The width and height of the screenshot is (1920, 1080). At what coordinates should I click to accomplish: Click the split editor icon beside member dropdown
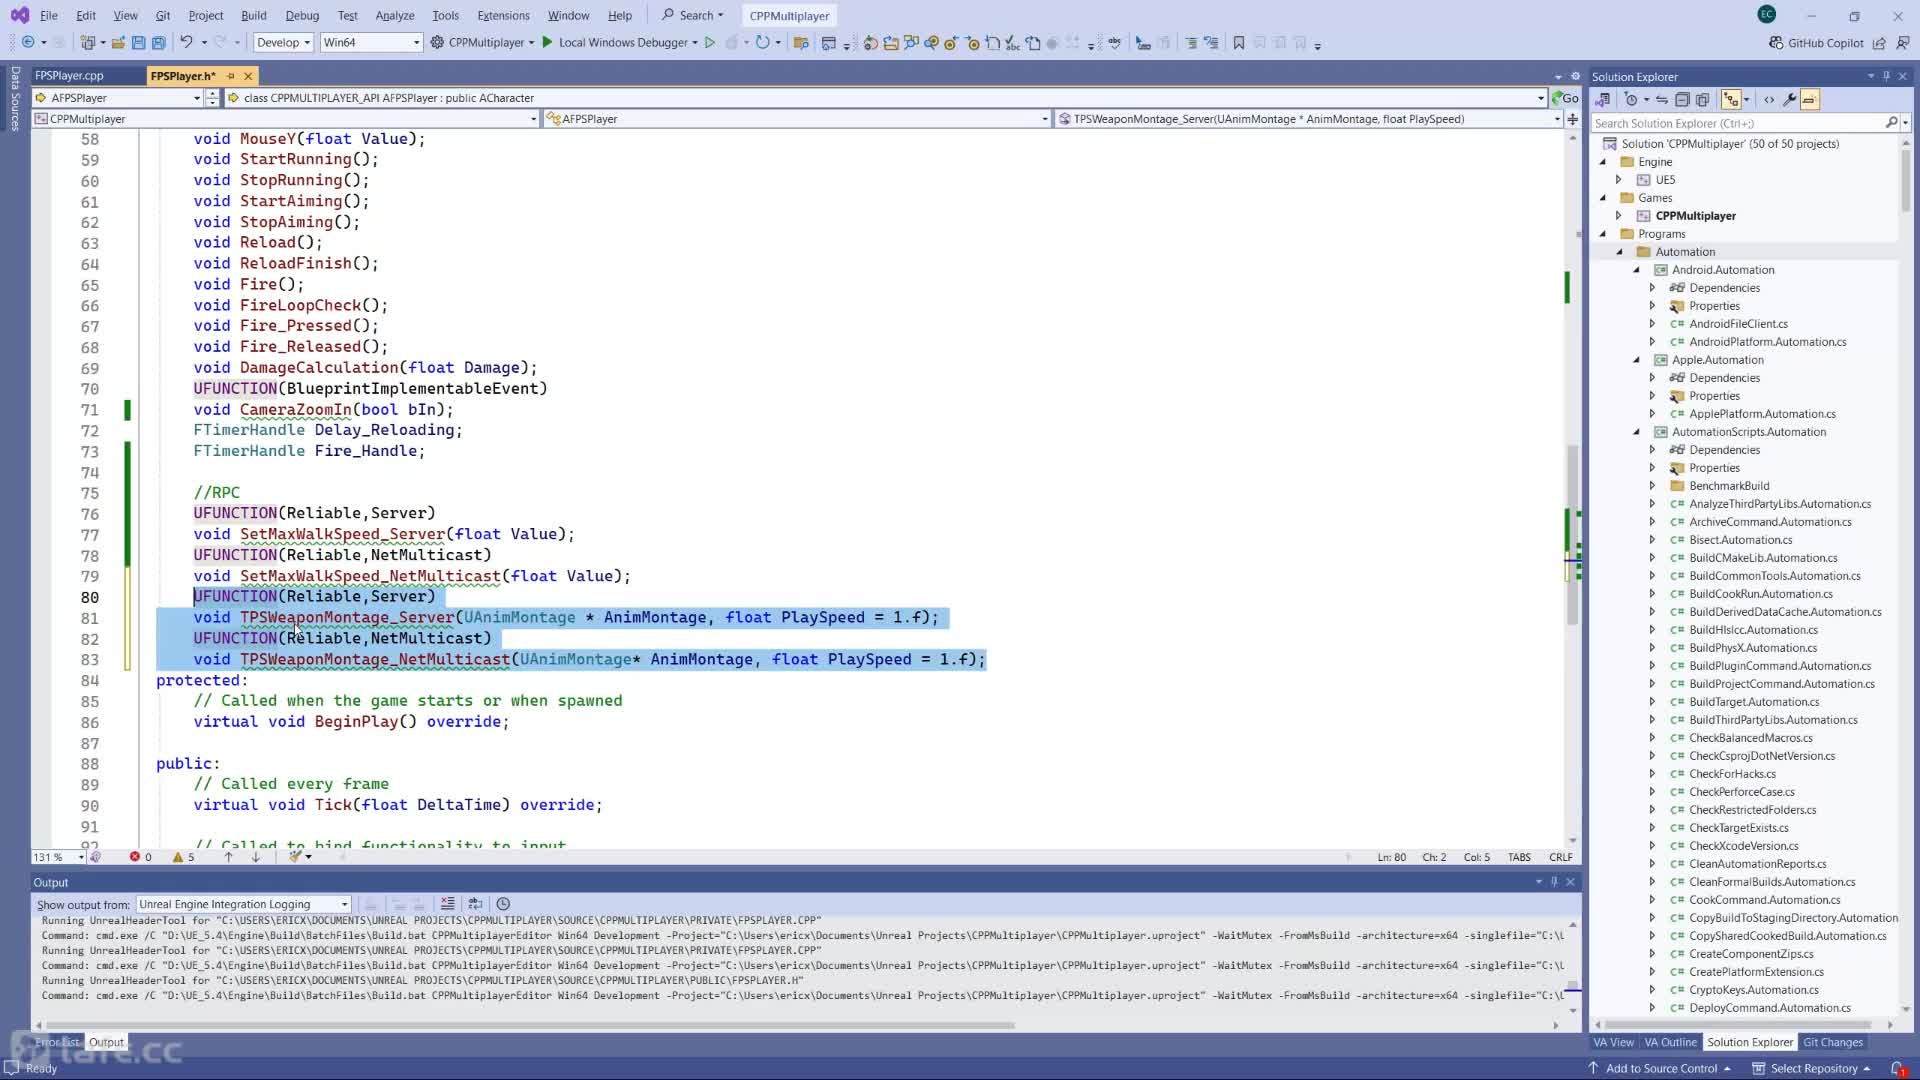pyautogui.click(x=1573, y=119)
